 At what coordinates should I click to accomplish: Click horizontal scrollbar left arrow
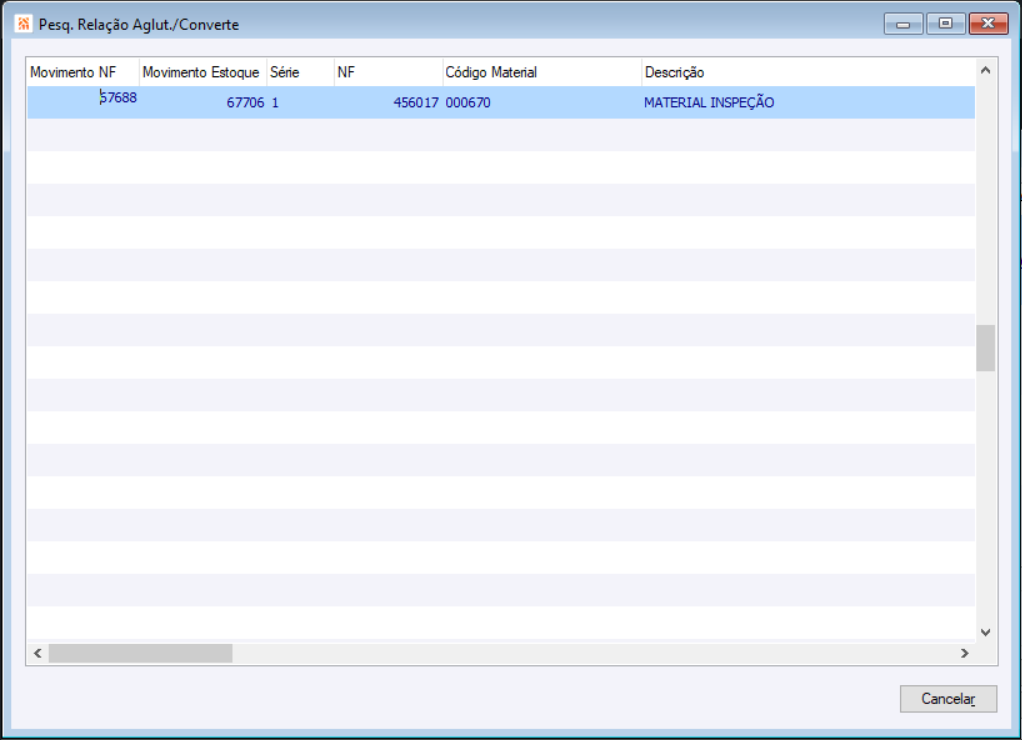click(38, 653)
